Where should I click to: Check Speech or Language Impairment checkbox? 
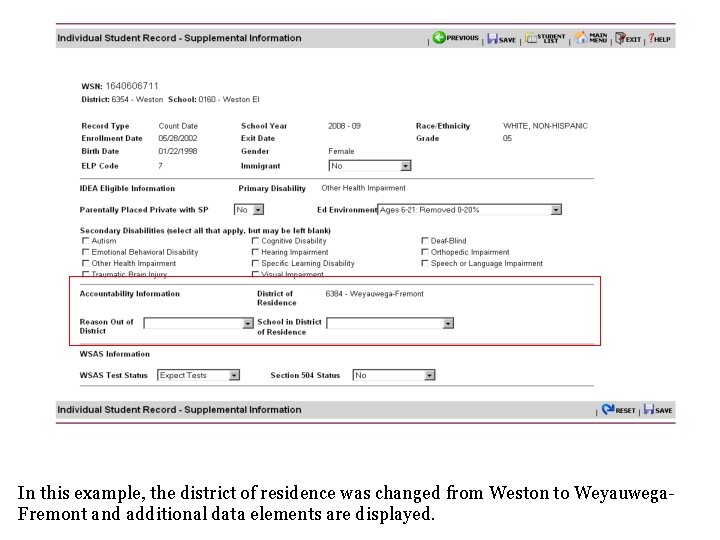(425, 263)
